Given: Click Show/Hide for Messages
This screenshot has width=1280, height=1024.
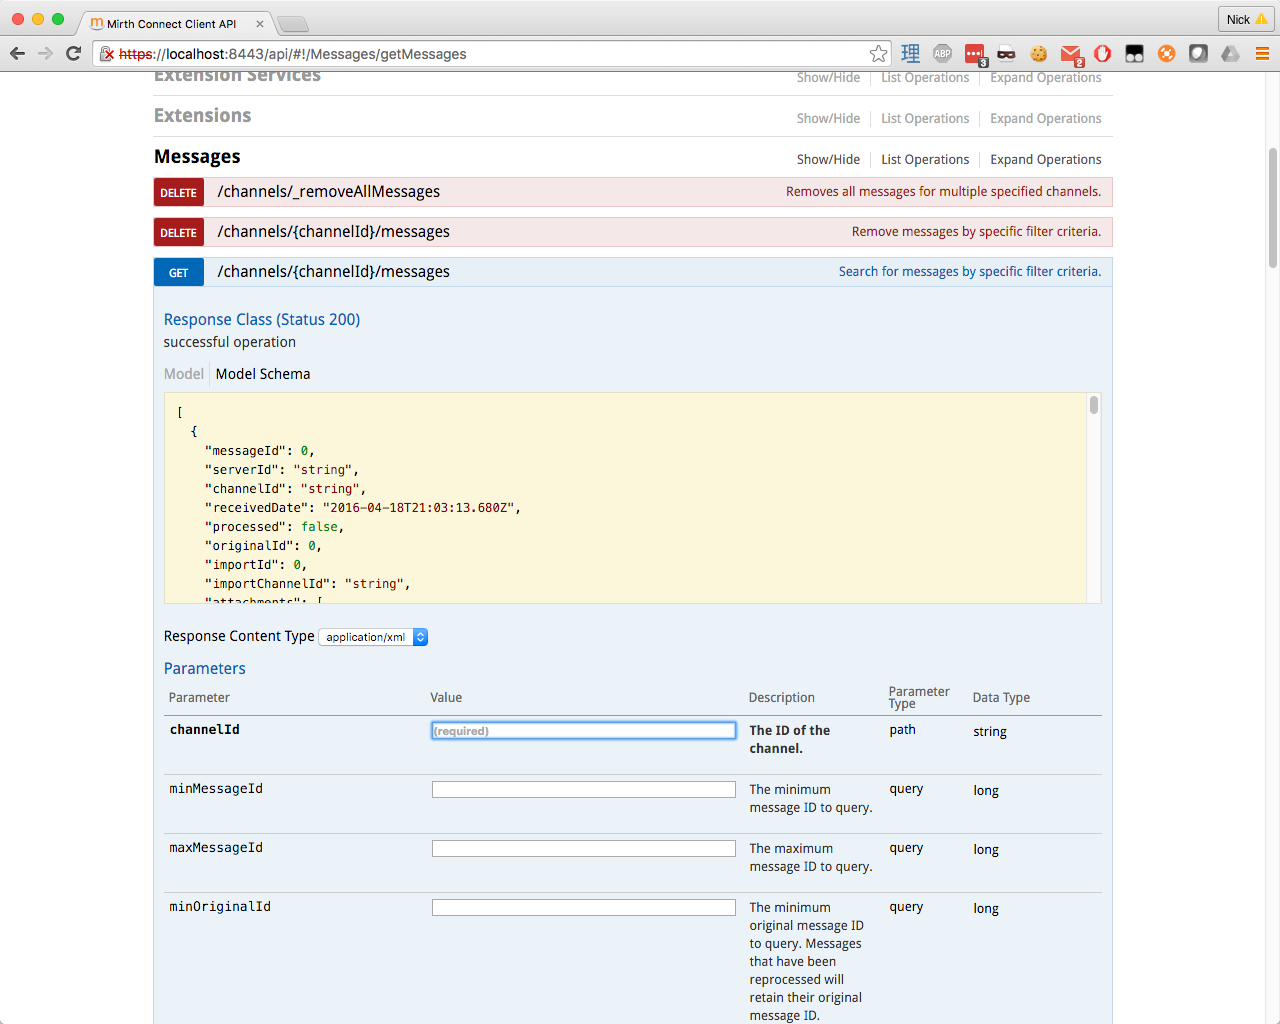Looking at the screenshot, I should click(828, 159).
